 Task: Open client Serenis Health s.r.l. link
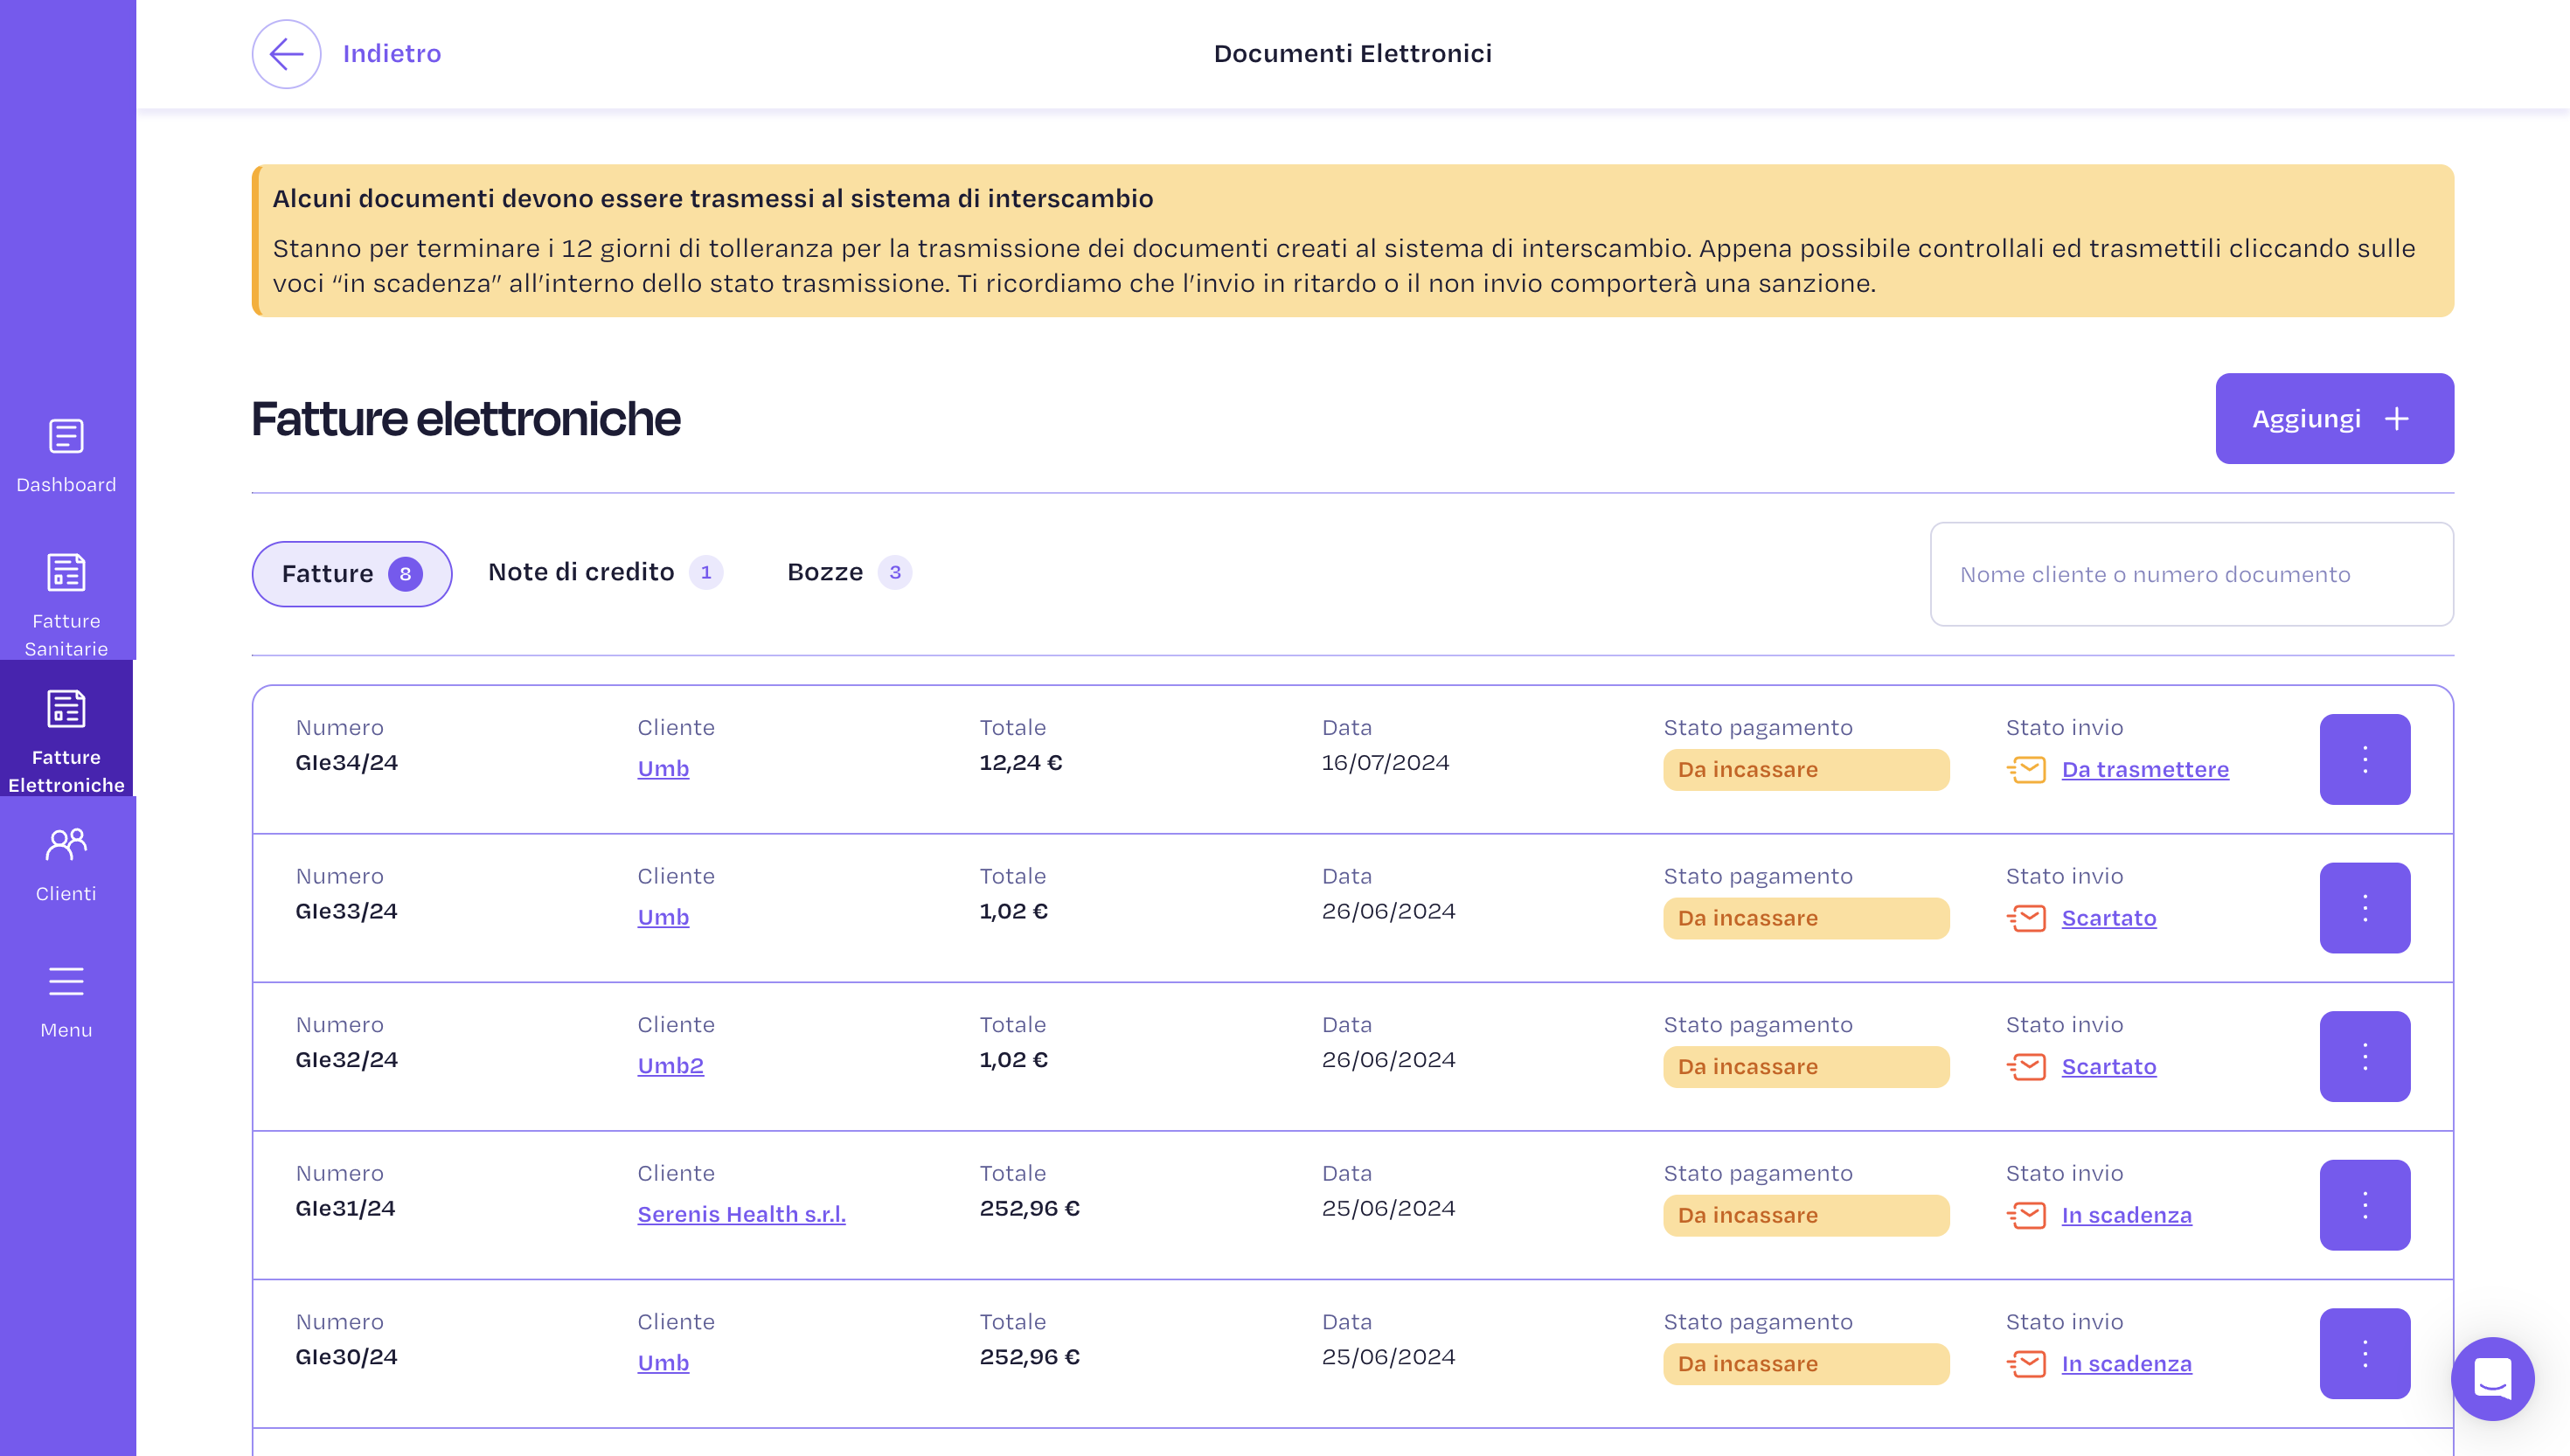coord(741,1214)
